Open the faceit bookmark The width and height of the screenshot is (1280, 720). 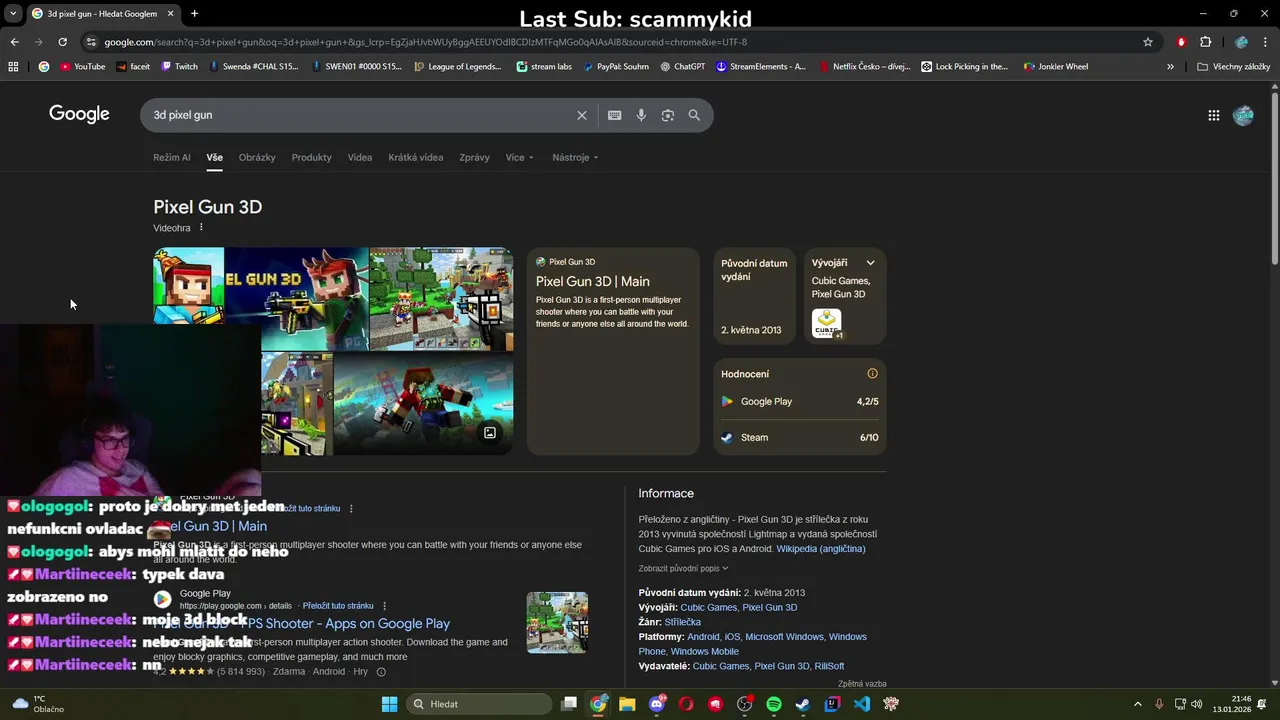point(133,67)
